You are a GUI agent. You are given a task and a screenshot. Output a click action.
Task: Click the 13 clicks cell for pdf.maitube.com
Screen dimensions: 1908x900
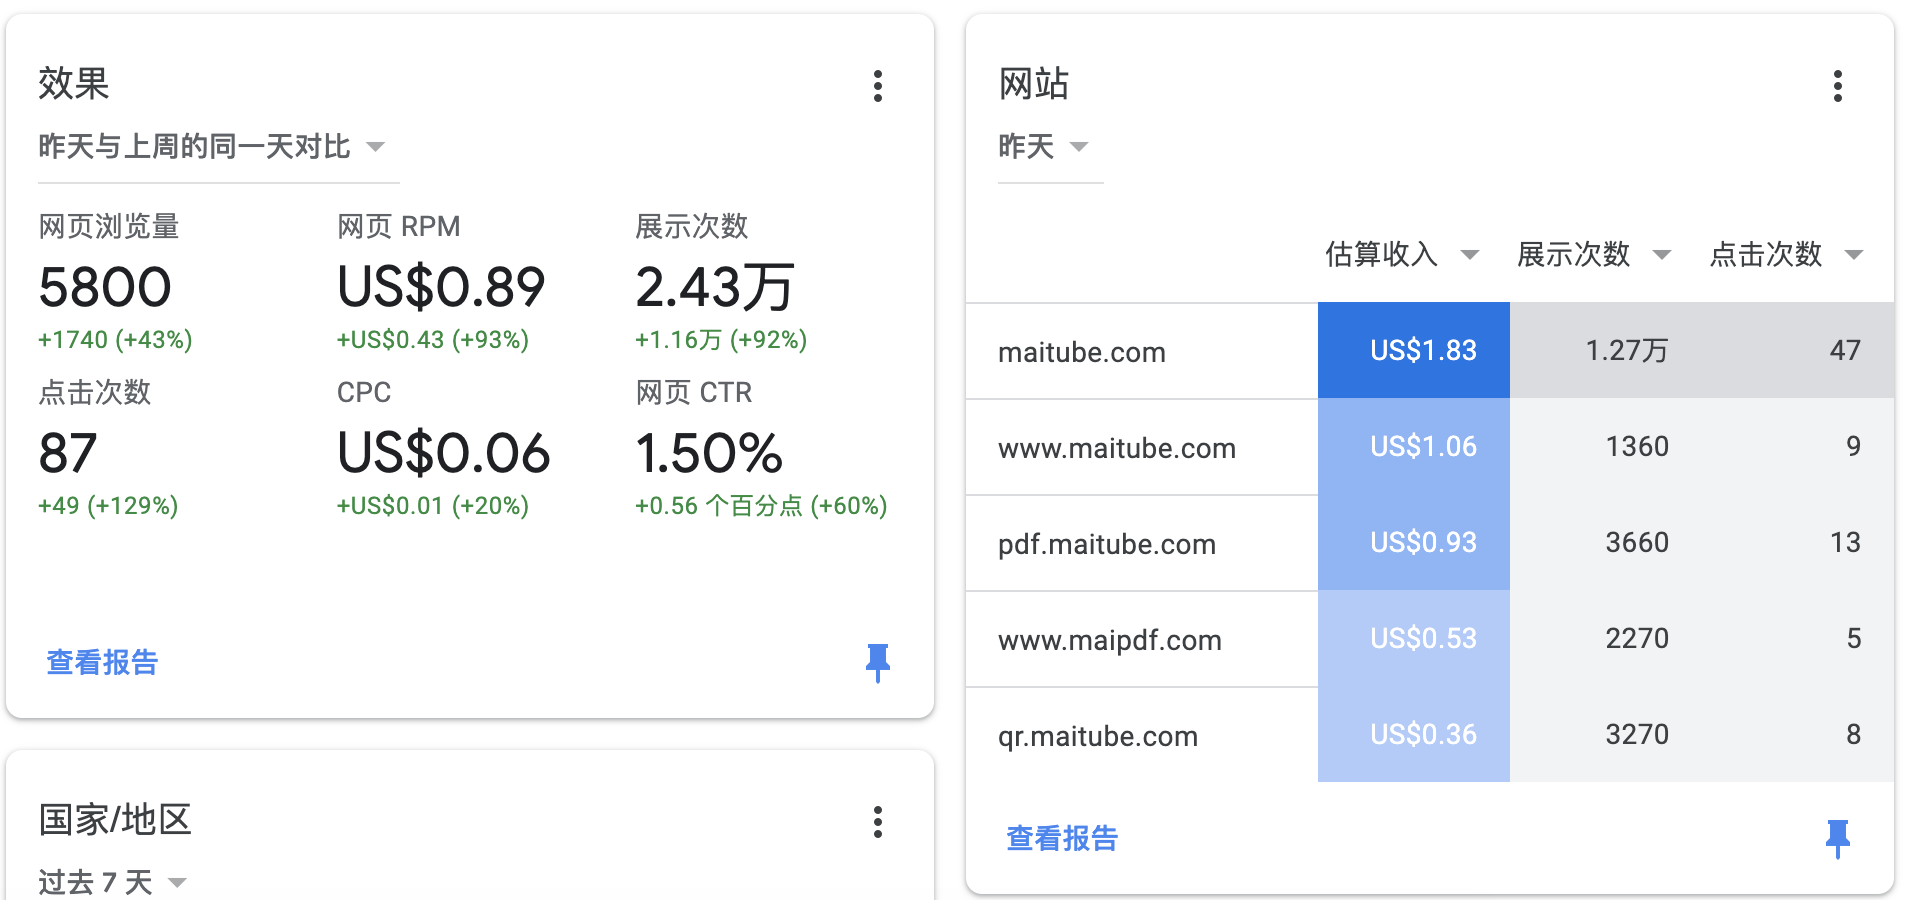(1798, 542)
